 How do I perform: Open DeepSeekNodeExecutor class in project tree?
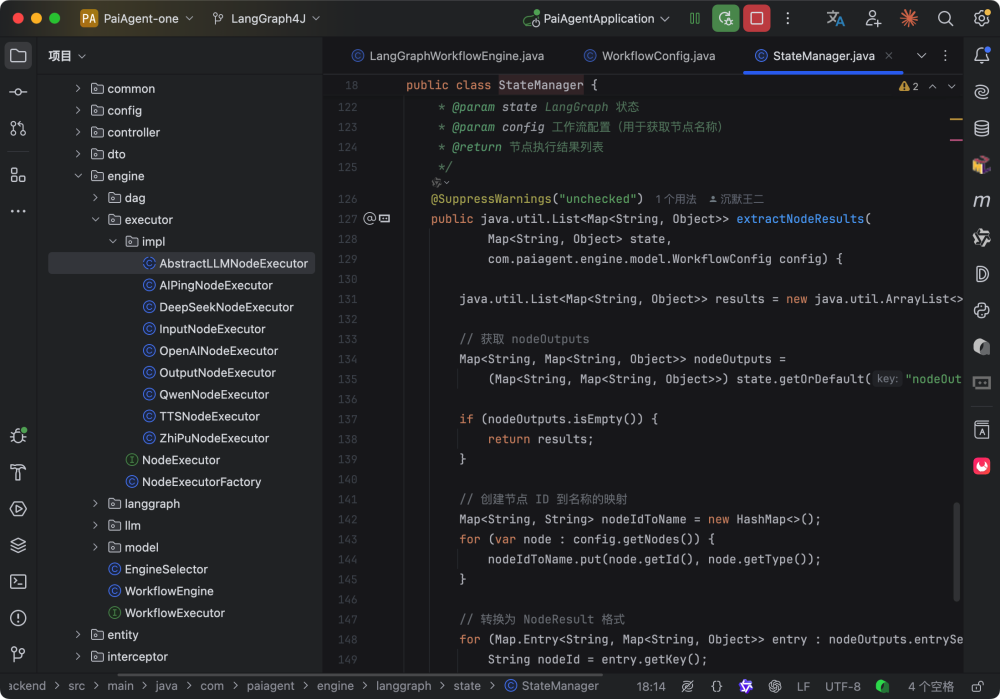(226, 307)
